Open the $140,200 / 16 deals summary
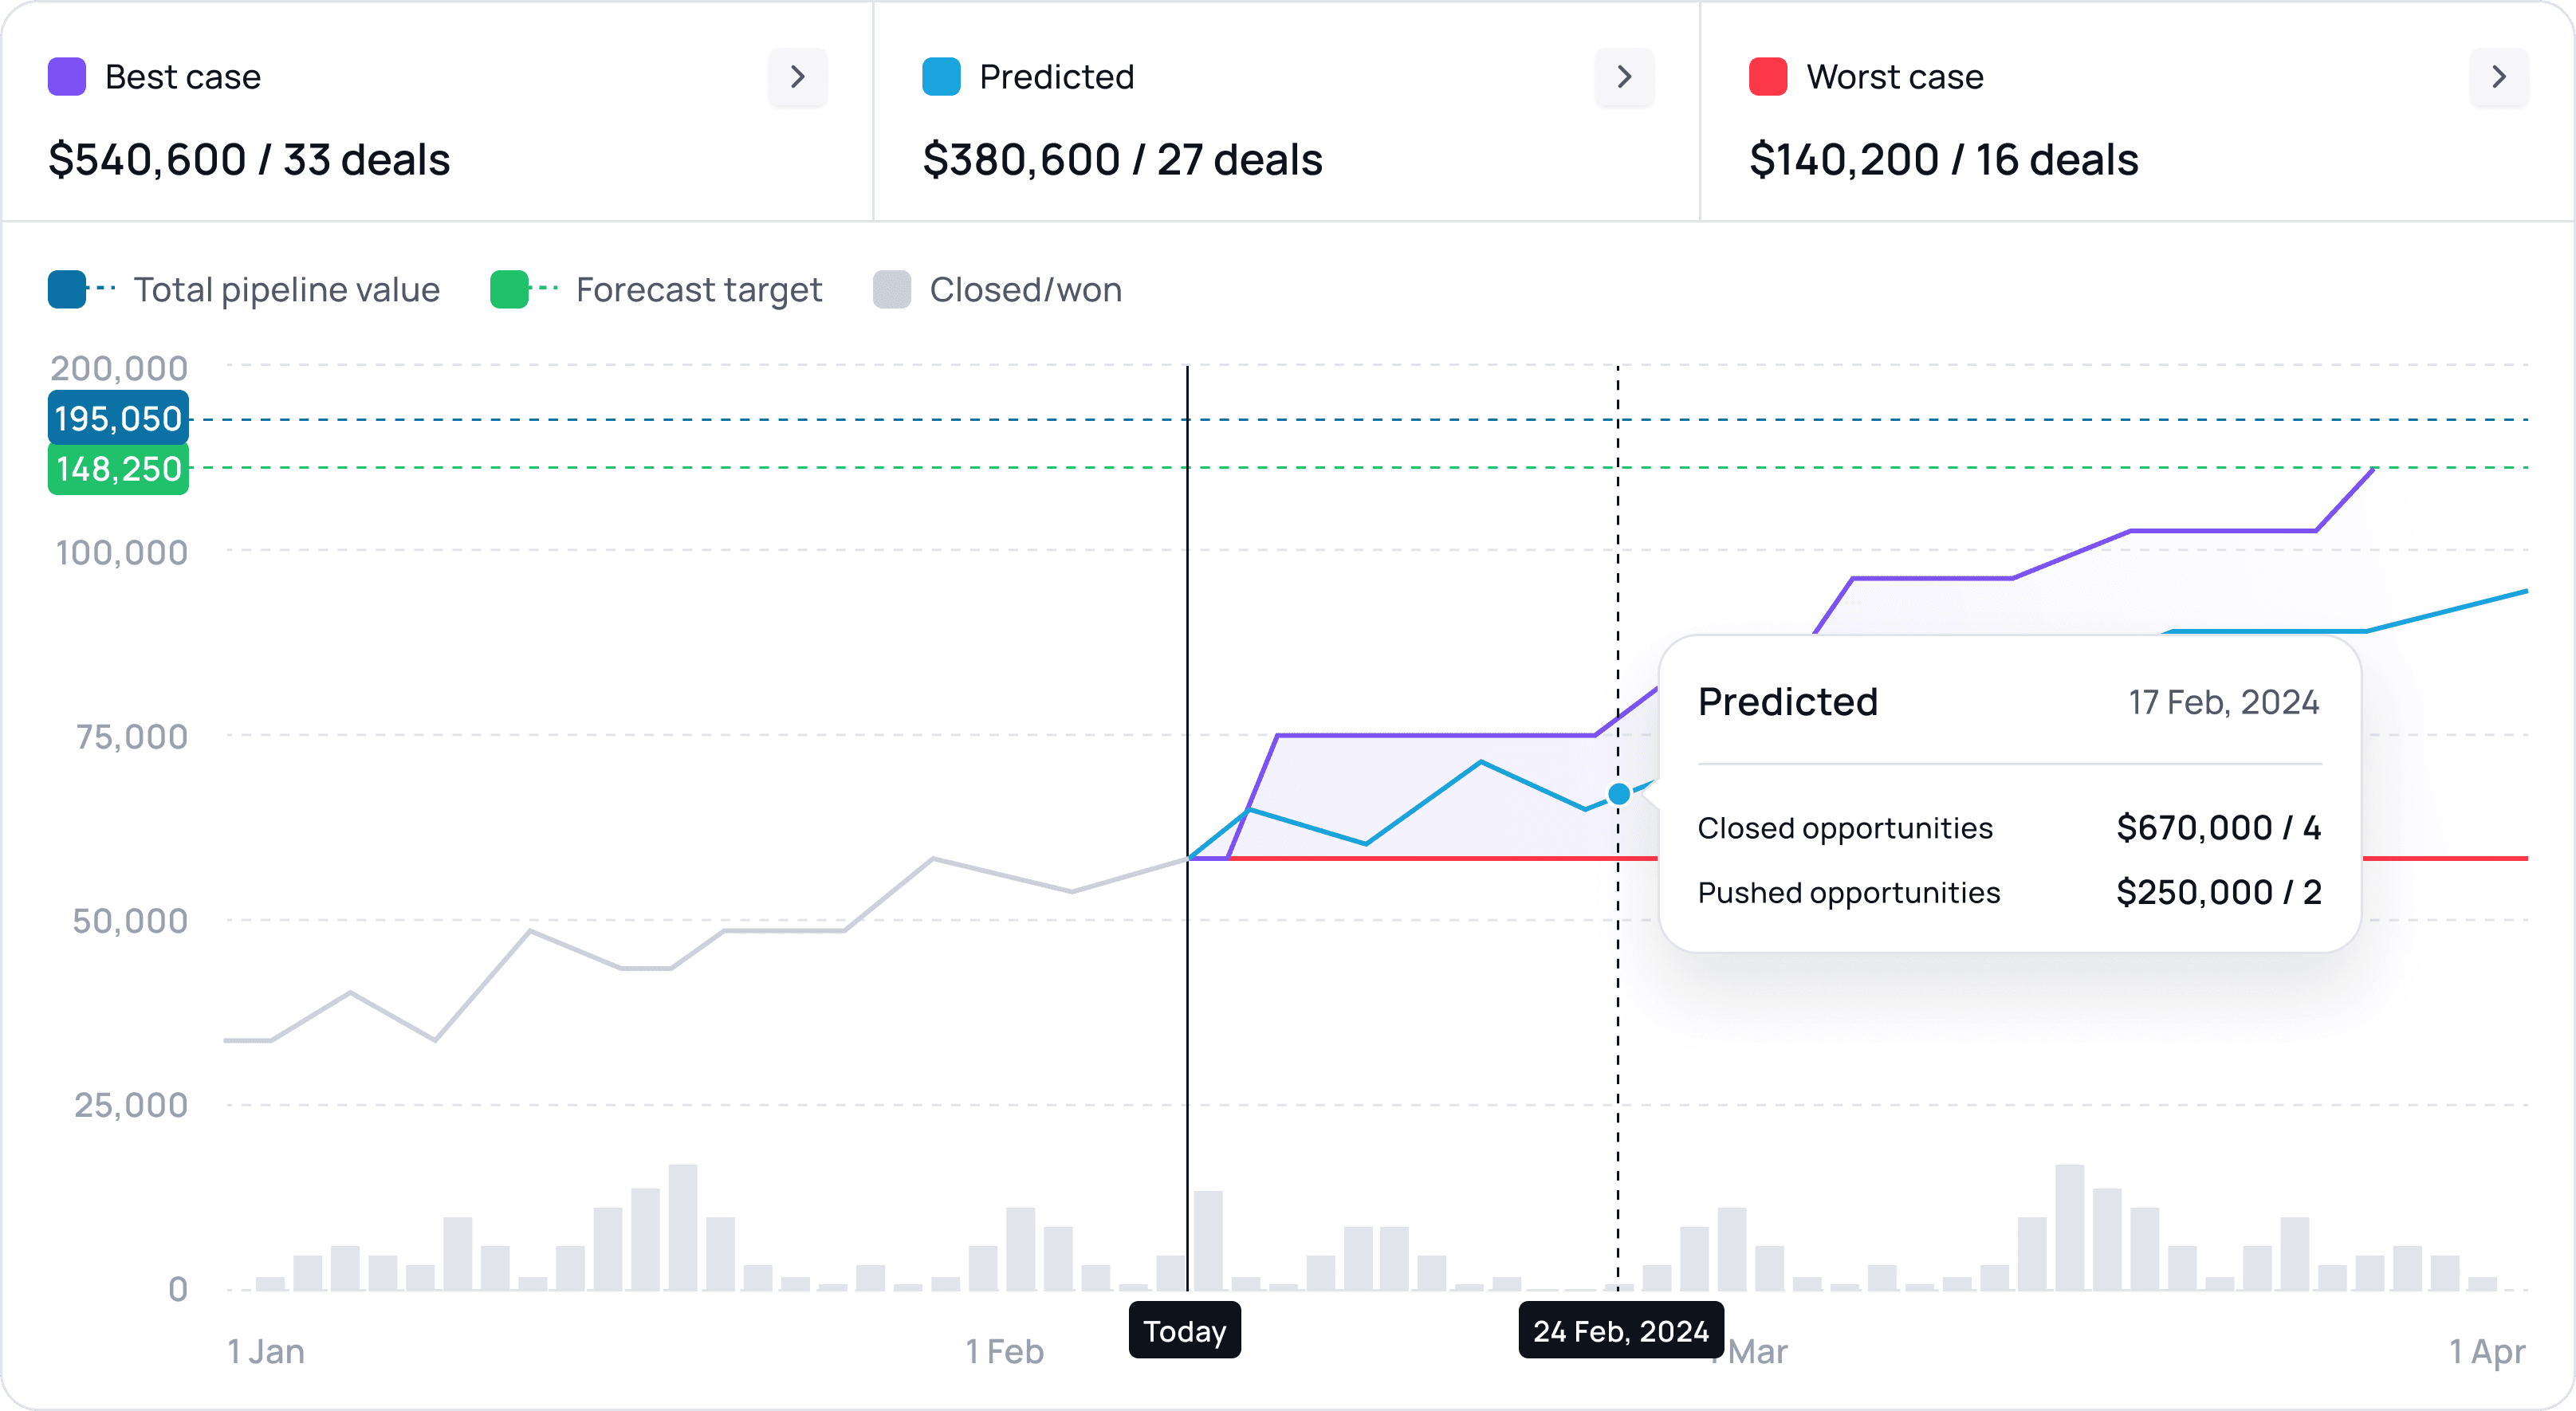 tap(1943, 160)
